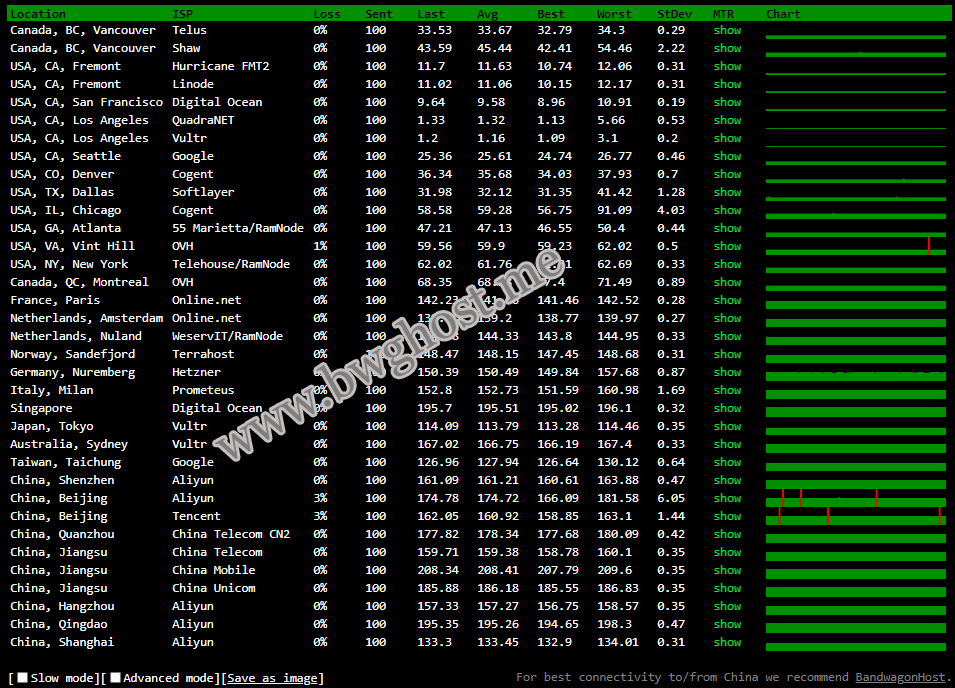Show MTR for Shenzhen Aliyun row
The width and height of the screenshot is (955, 688).
[x=727, y=480]
